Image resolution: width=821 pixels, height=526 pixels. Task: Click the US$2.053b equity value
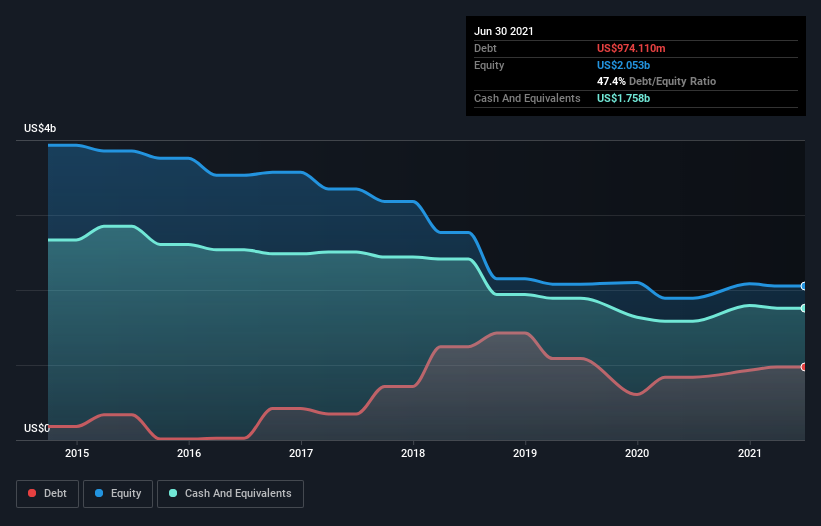tap(623, 65)
